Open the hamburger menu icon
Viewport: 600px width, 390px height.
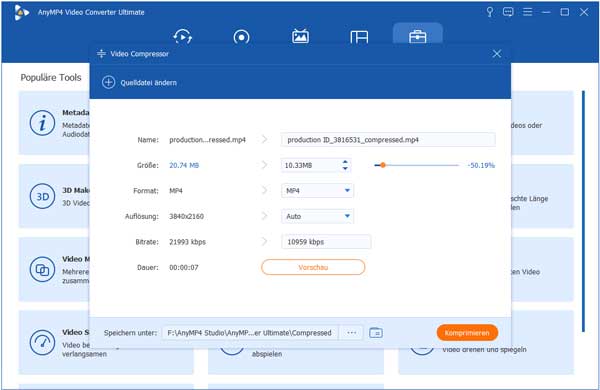[527, 12]
